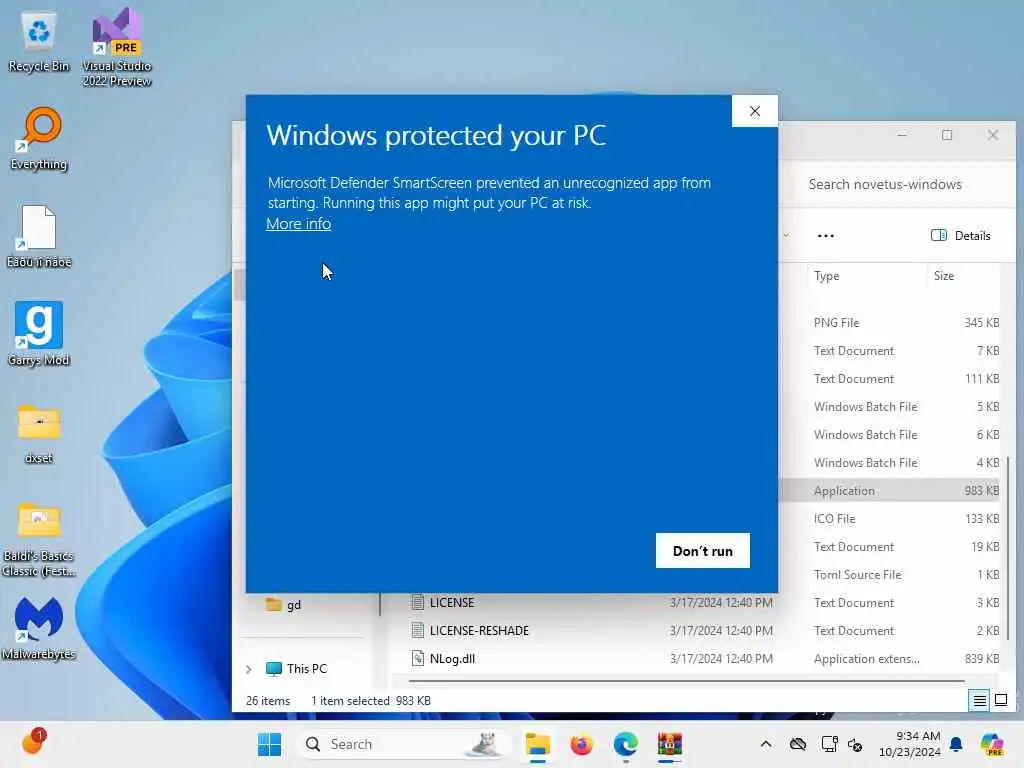Click the horizontal scrollbar in Explorer

click(686, 681)
